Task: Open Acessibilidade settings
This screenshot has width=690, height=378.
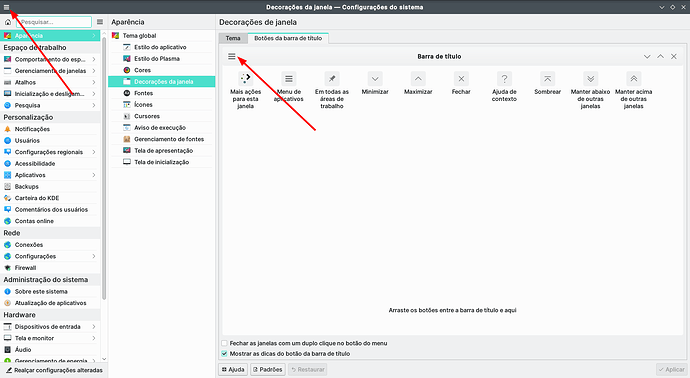Action: (x=50, y=163)
